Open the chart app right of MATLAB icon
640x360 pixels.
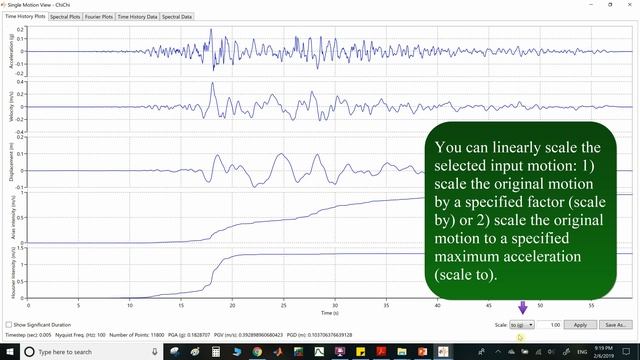pyautogui.click(x=298, y=351)
